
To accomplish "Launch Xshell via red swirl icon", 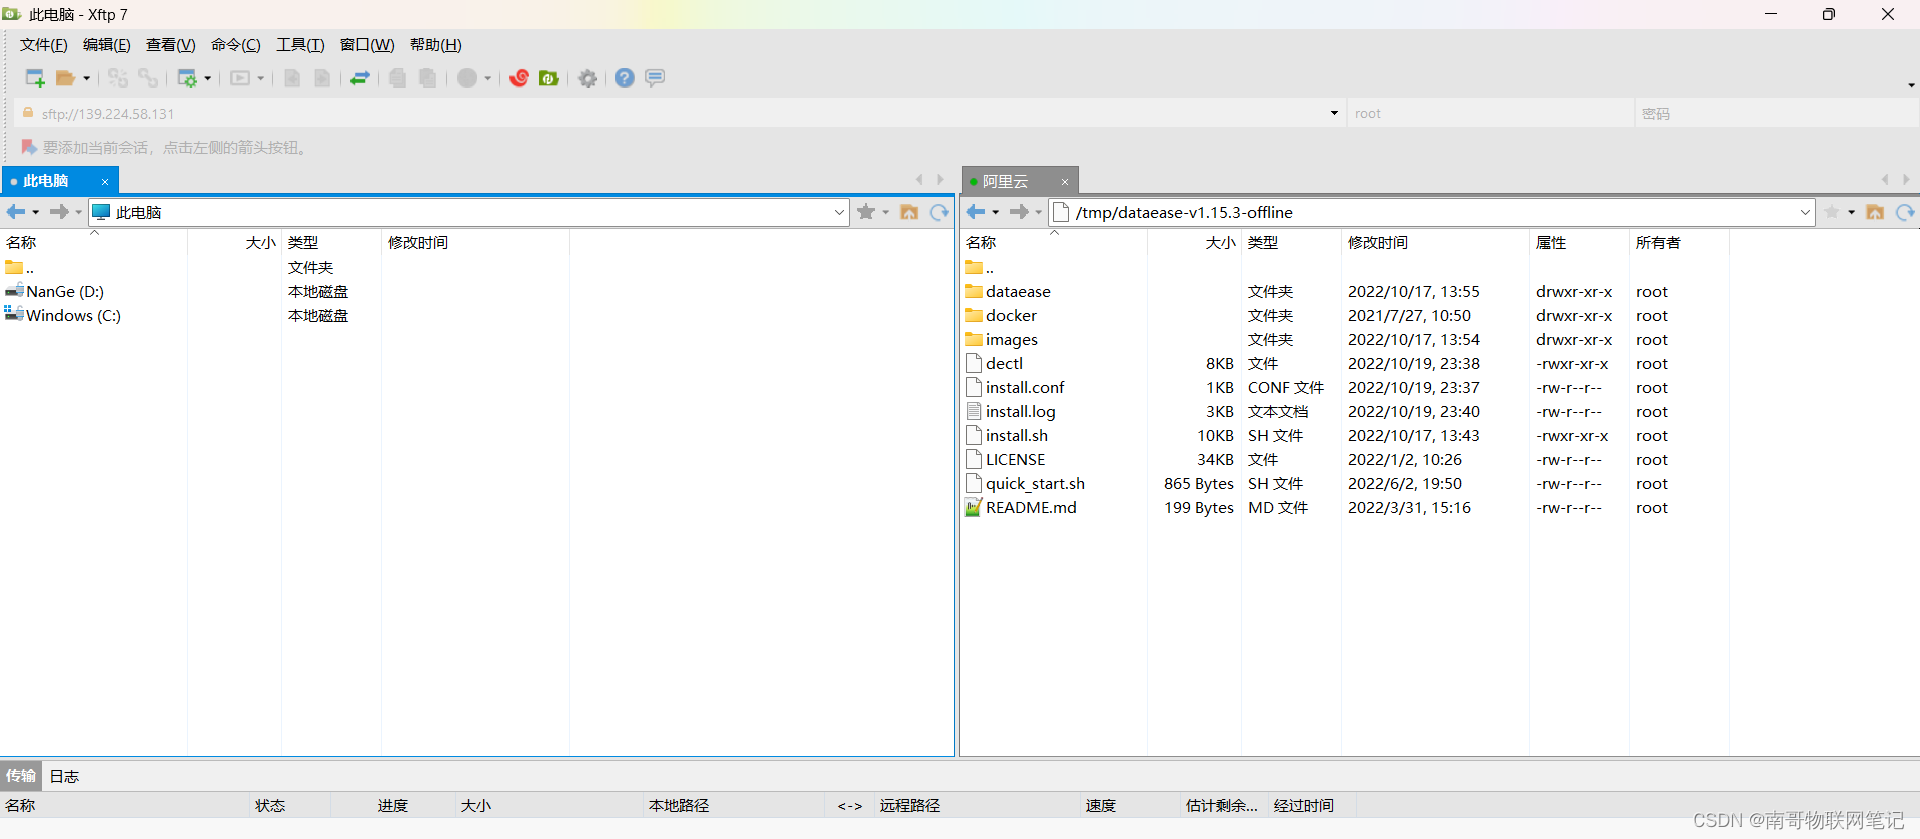I will [x=519, y=78].
